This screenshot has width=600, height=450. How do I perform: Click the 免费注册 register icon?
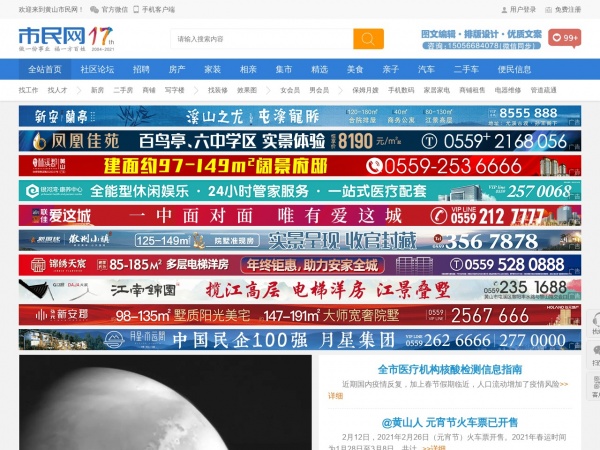[x=548, y=10]
